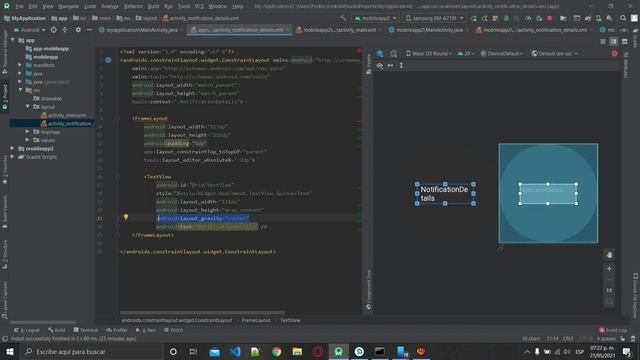
Task: Click the red Stop button in toolbar
Action: click(x=549, y=18)
